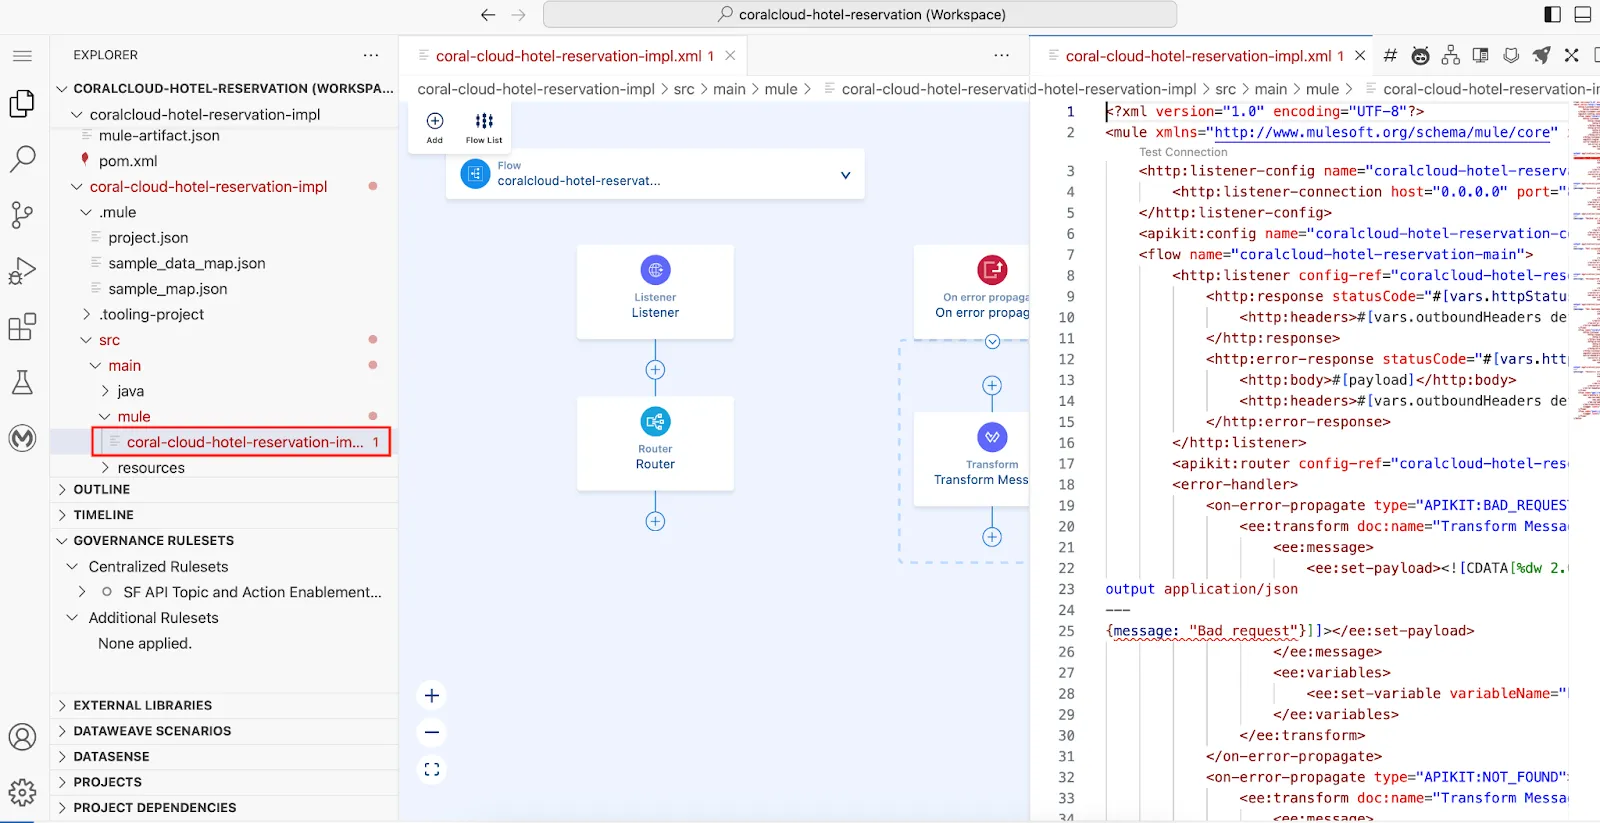Open Source Control view
Screen dimensions: 1600x823
[x=22, y=214]
